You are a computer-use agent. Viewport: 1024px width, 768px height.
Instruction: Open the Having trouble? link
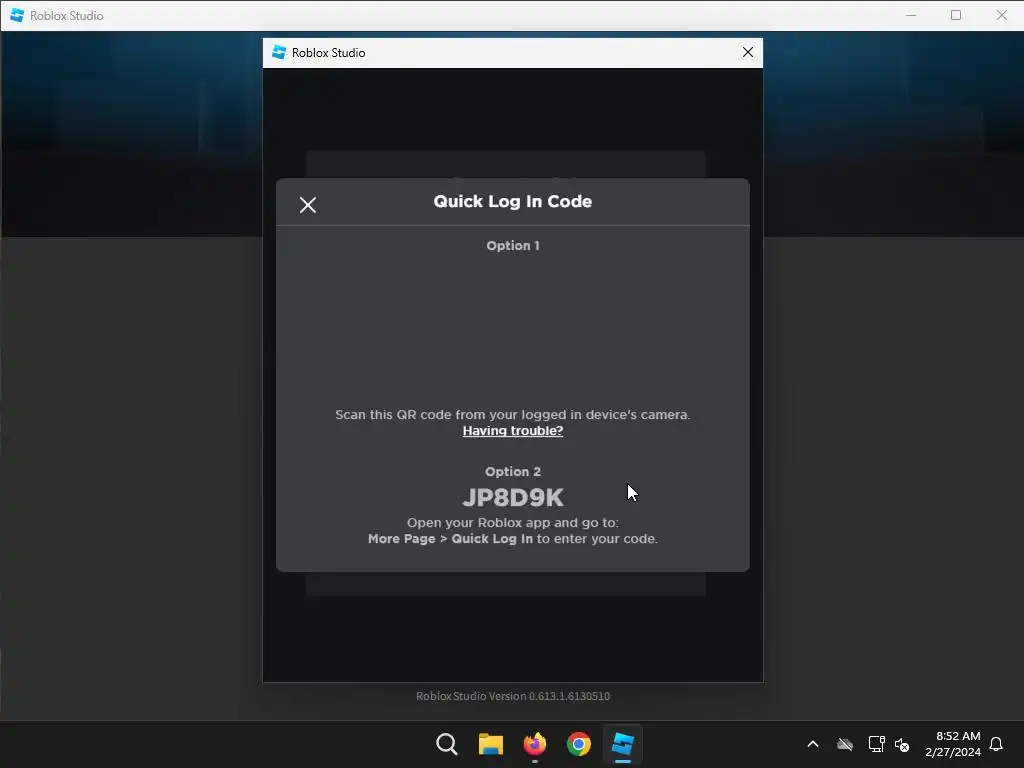pyautogui.click(x=513, y=431)
